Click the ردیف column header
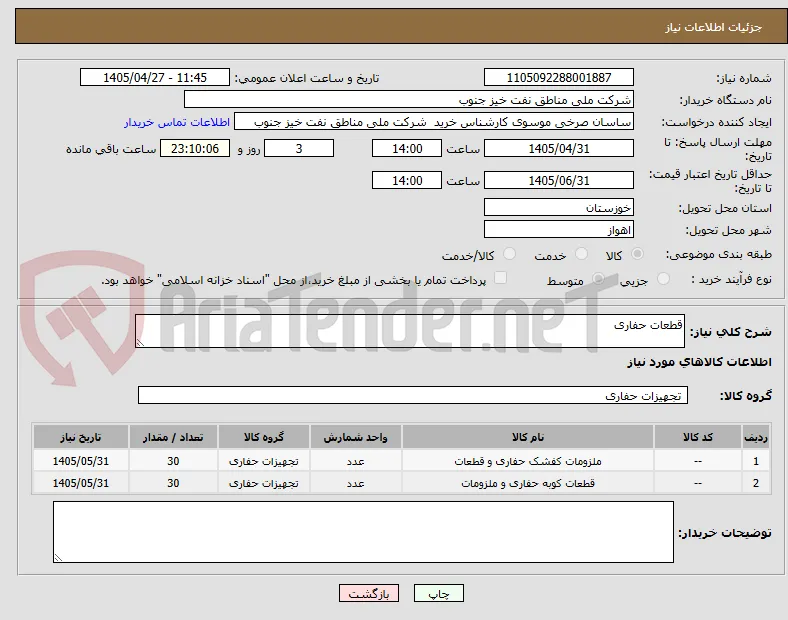This screenshot has height=620, width=788. 755,437
